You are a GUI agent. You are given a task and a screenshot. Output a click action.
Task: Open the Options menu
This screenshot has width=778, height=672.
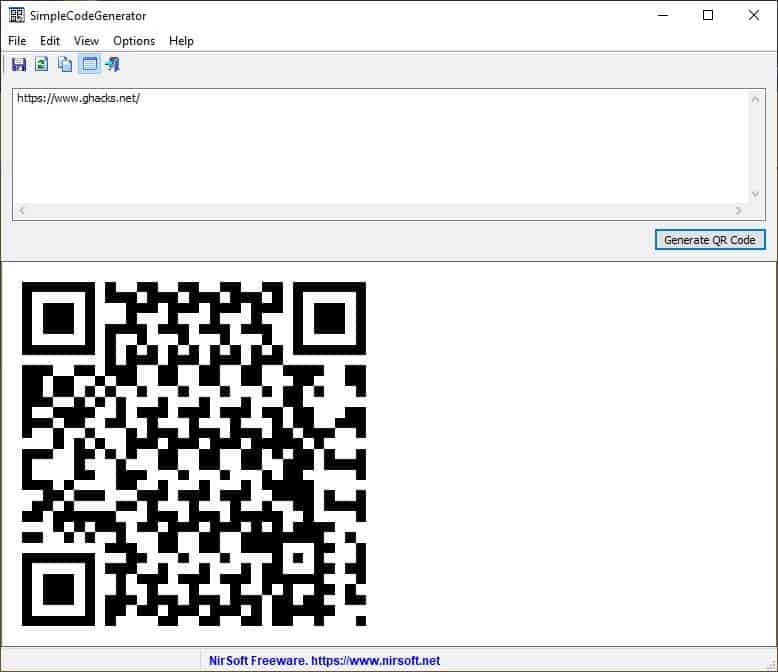[134, 41]
